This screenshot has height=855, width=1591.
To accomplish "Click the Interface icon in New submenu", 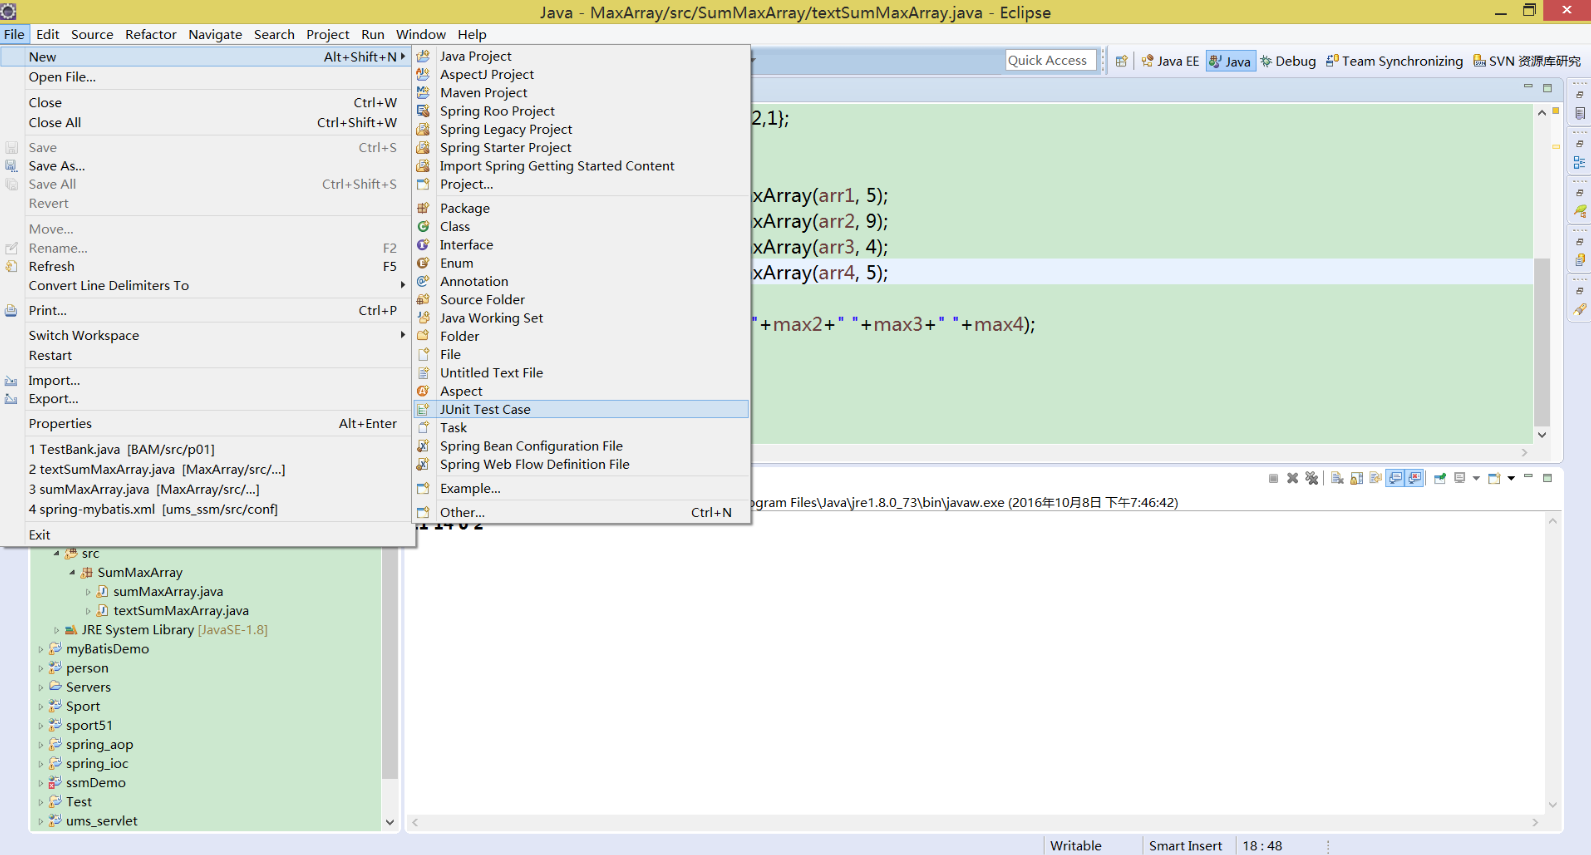I will pos(423,245).
